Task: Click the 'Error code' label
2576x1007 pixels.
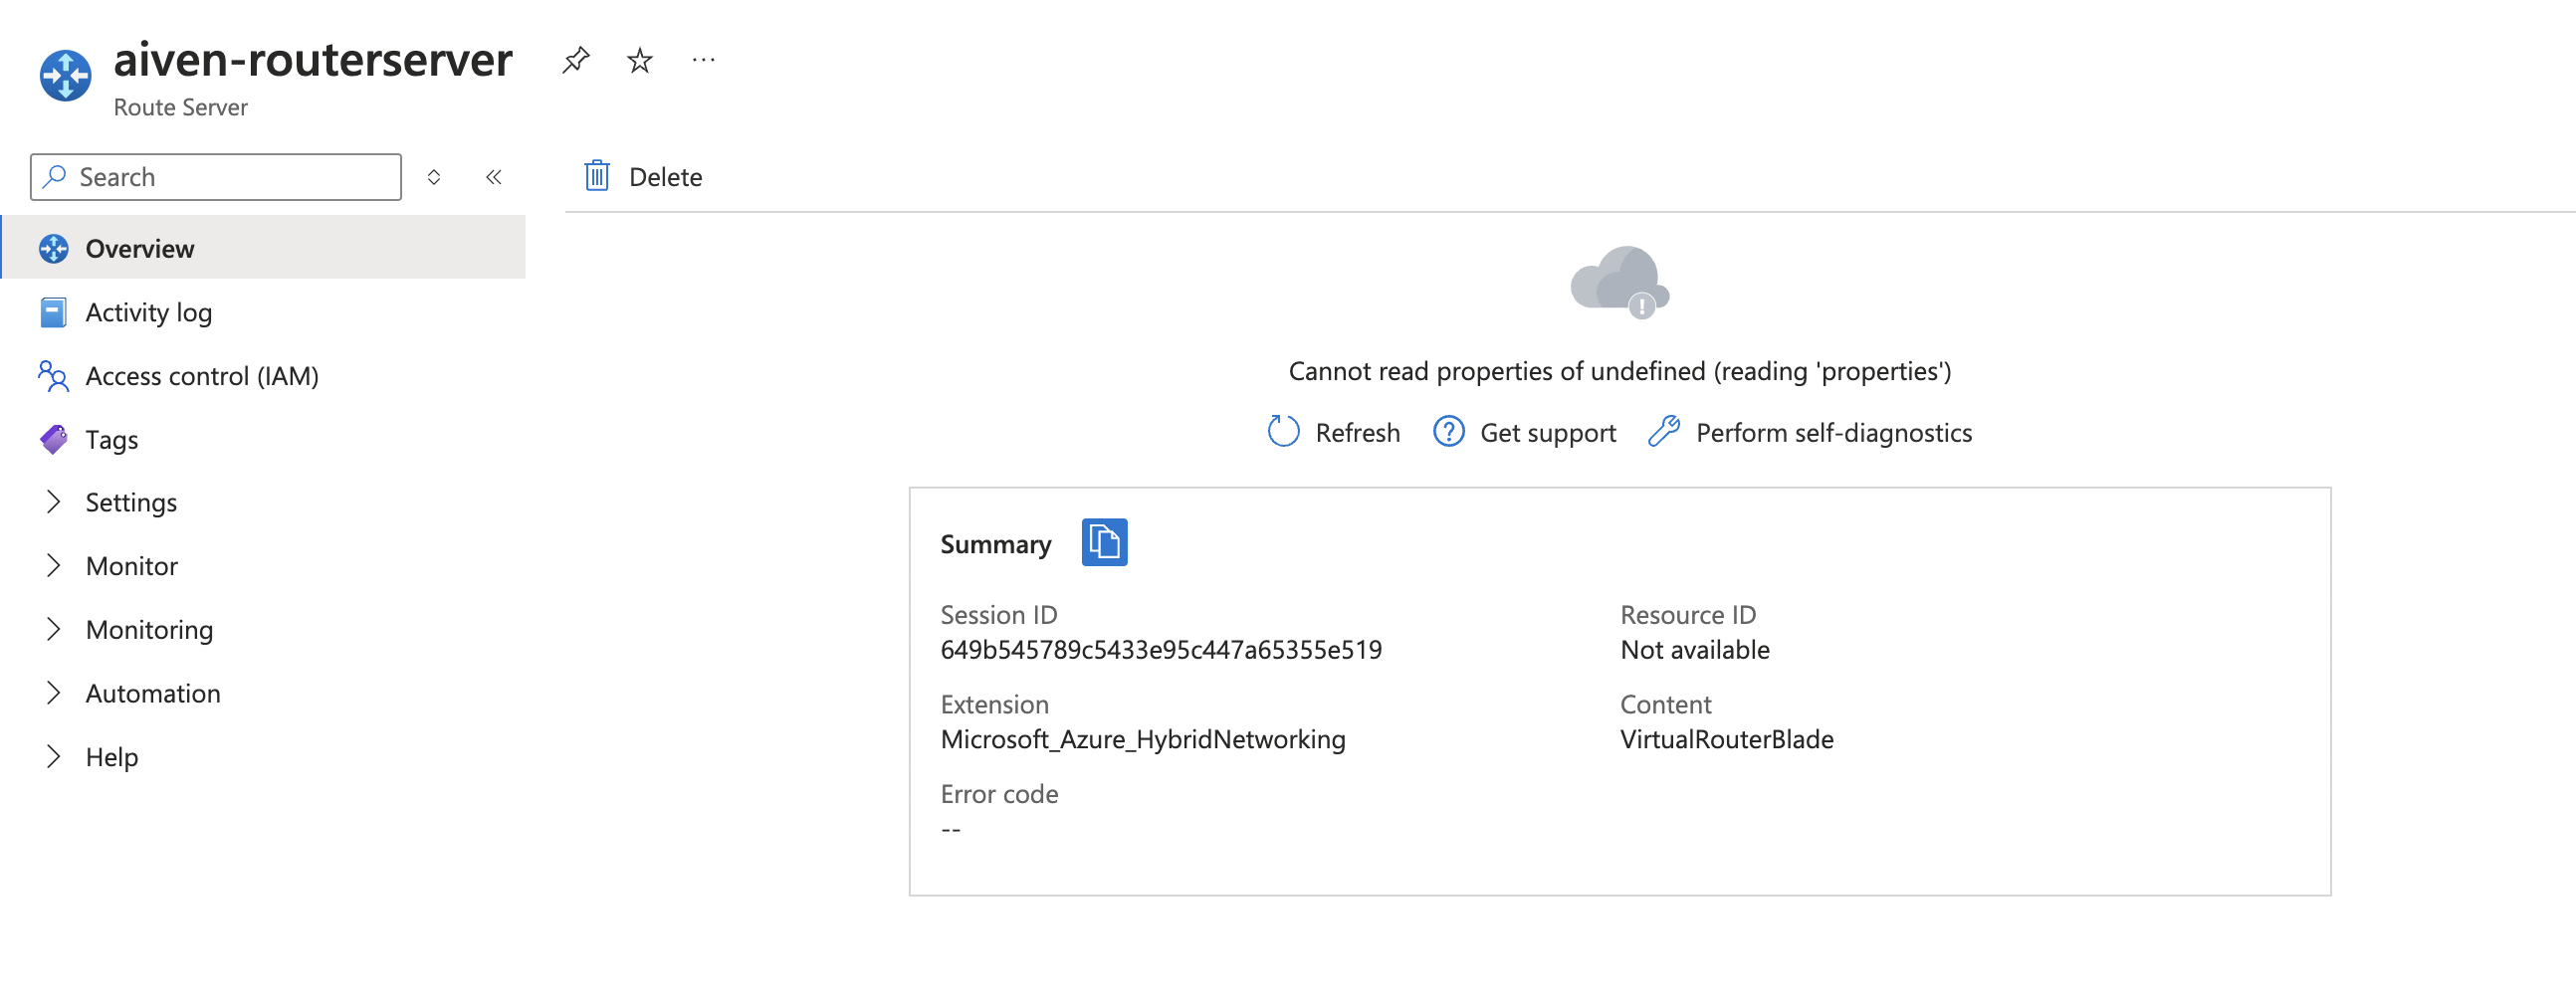Action: point(999,794)
